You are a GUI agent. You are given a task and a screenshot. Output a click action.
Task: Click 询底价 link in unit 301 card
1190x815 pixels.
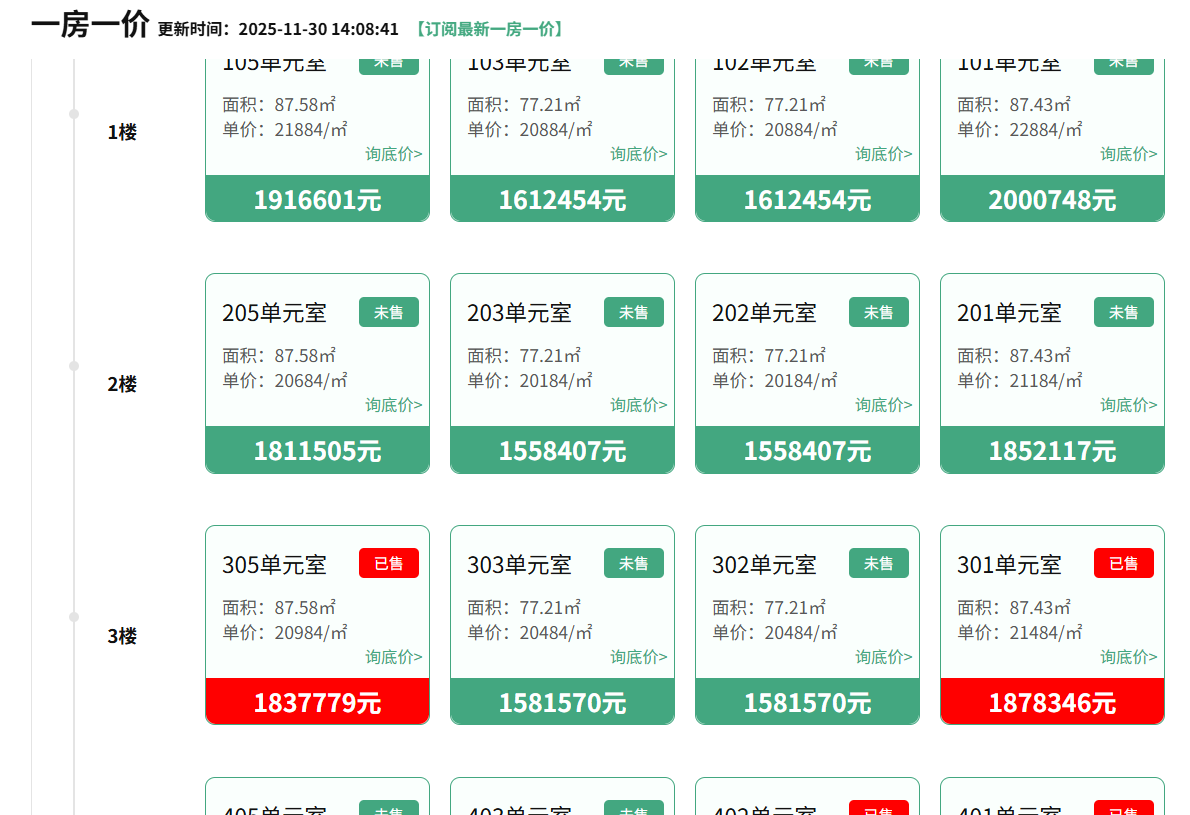pos(1128,657)
